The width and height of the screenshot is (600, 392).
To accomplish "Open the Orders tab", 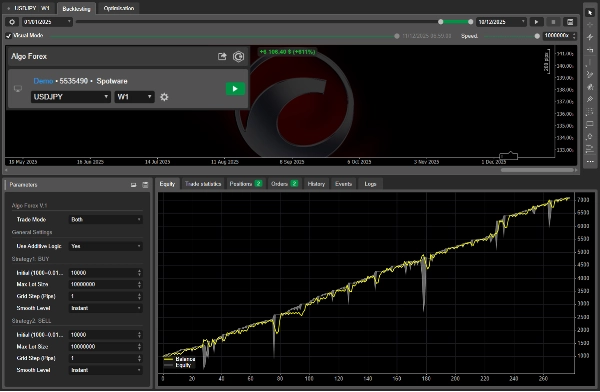I will coord(285,184).
